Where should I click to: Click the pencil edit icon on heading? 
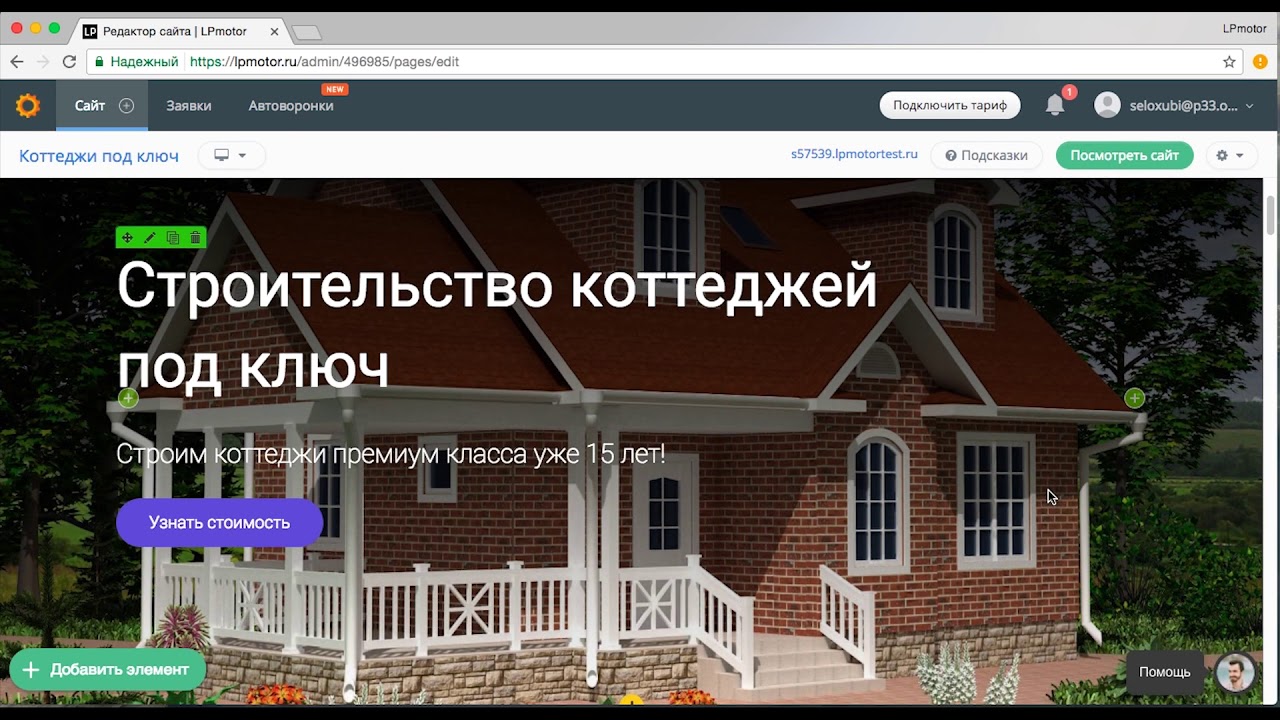pos(150,238)
